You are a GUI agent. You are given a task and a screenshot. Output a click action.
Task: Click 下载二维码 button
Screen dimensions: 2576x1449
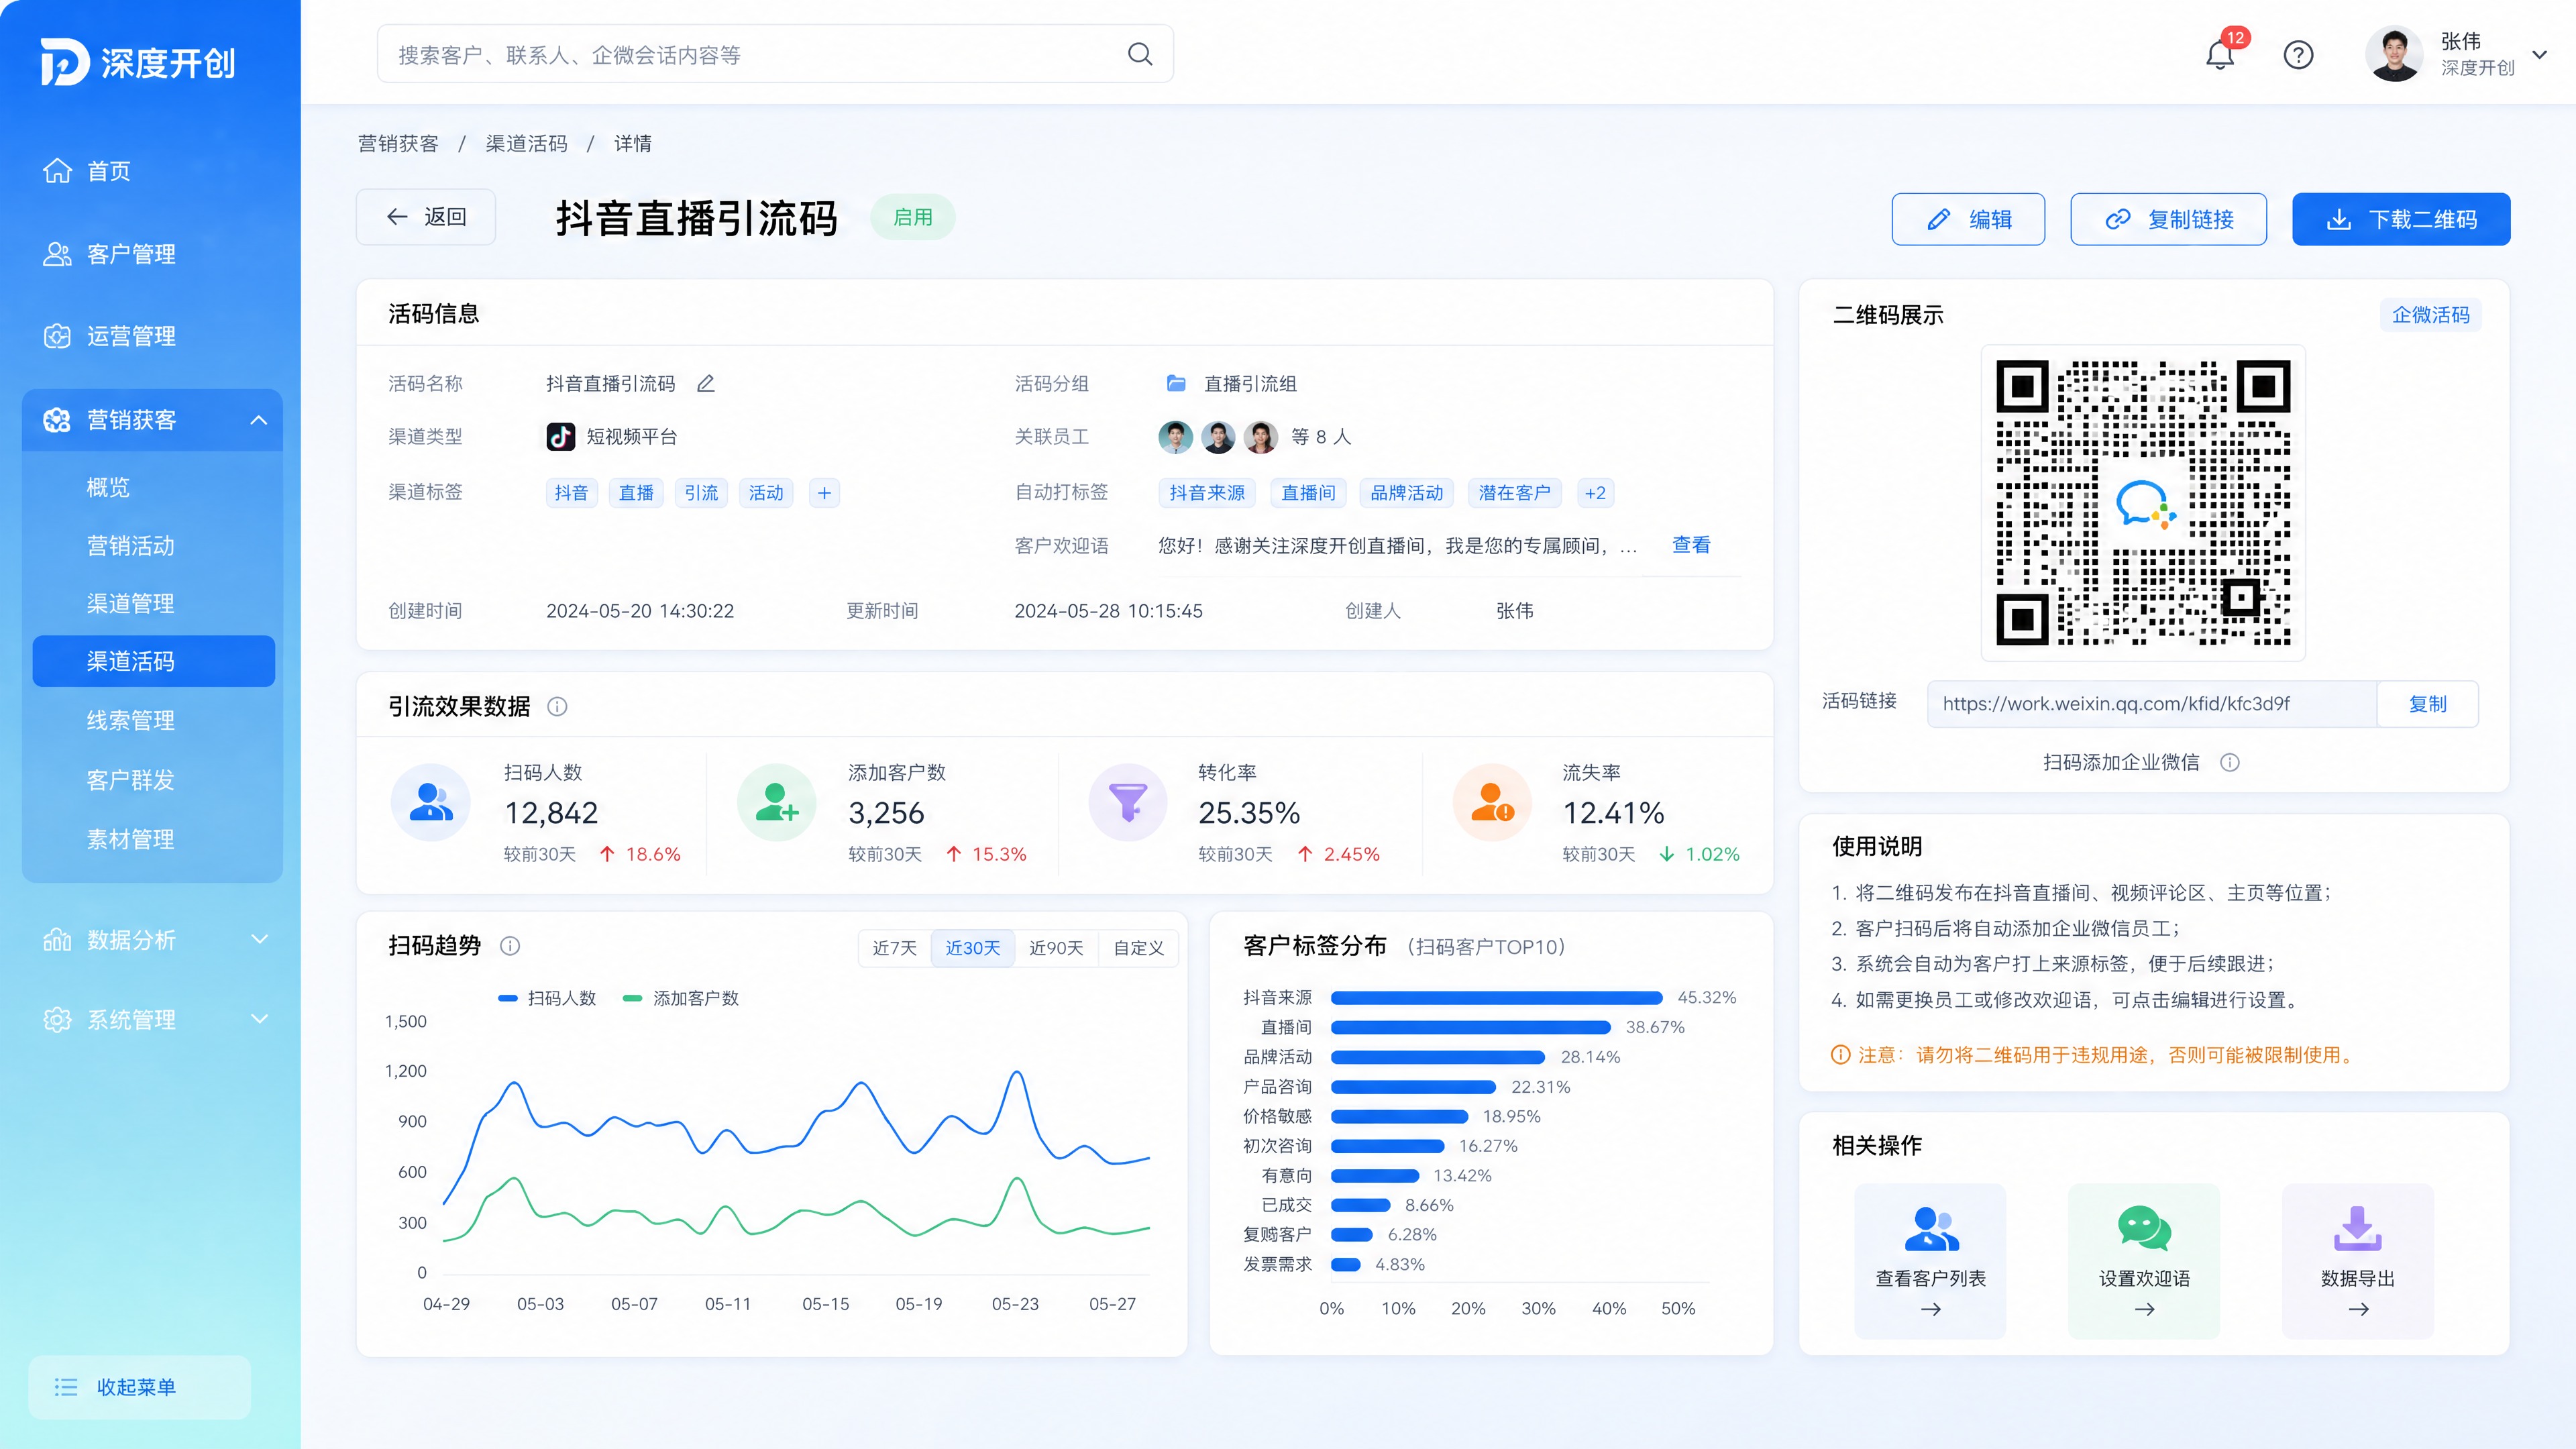(x=2401, y=219)
